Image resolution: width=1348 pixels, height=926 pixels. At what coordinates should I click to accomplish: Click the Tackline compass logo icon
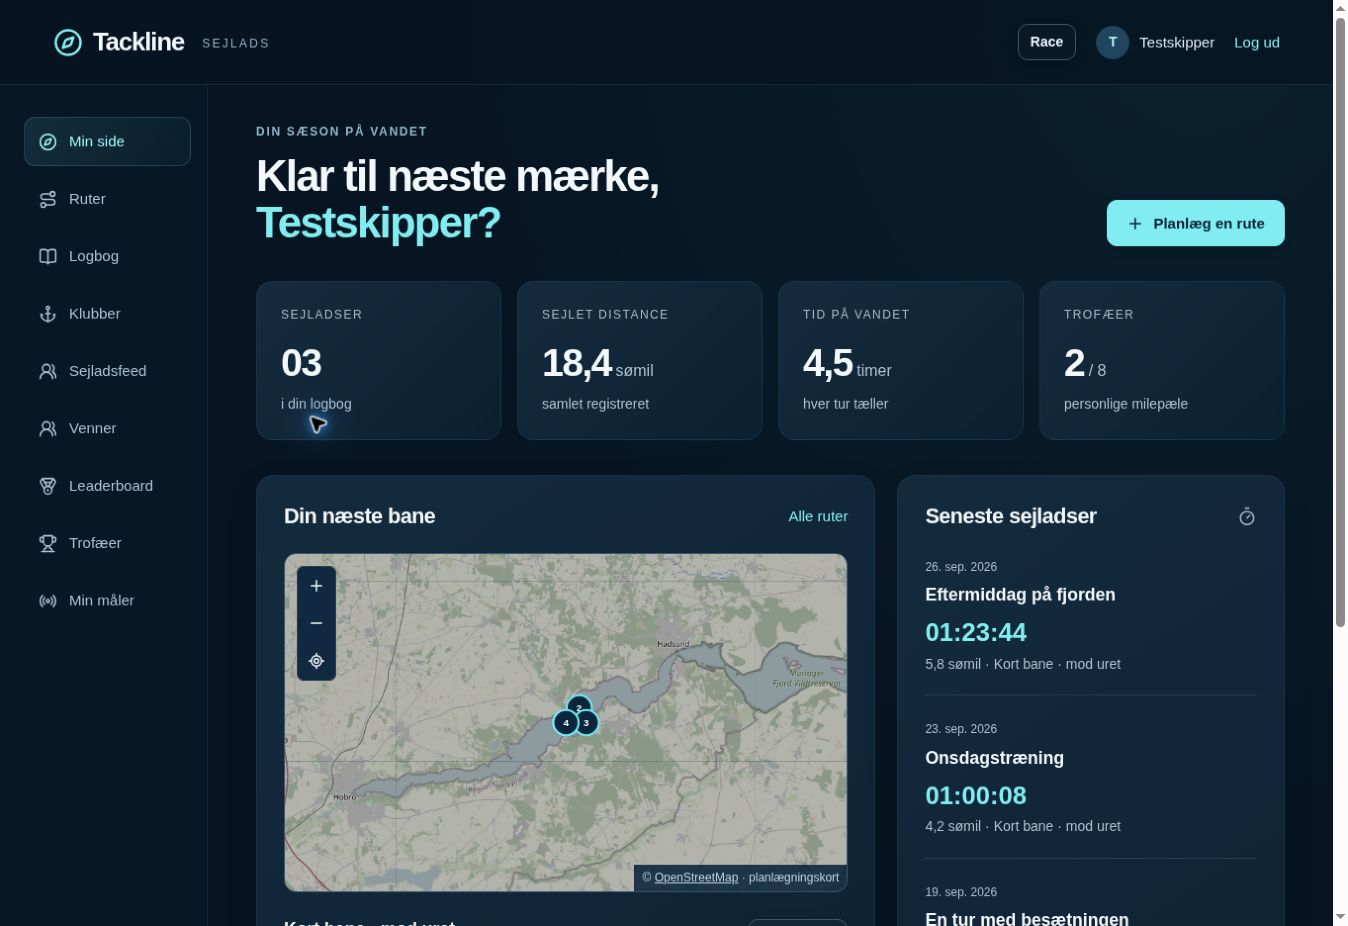point(68,42)
